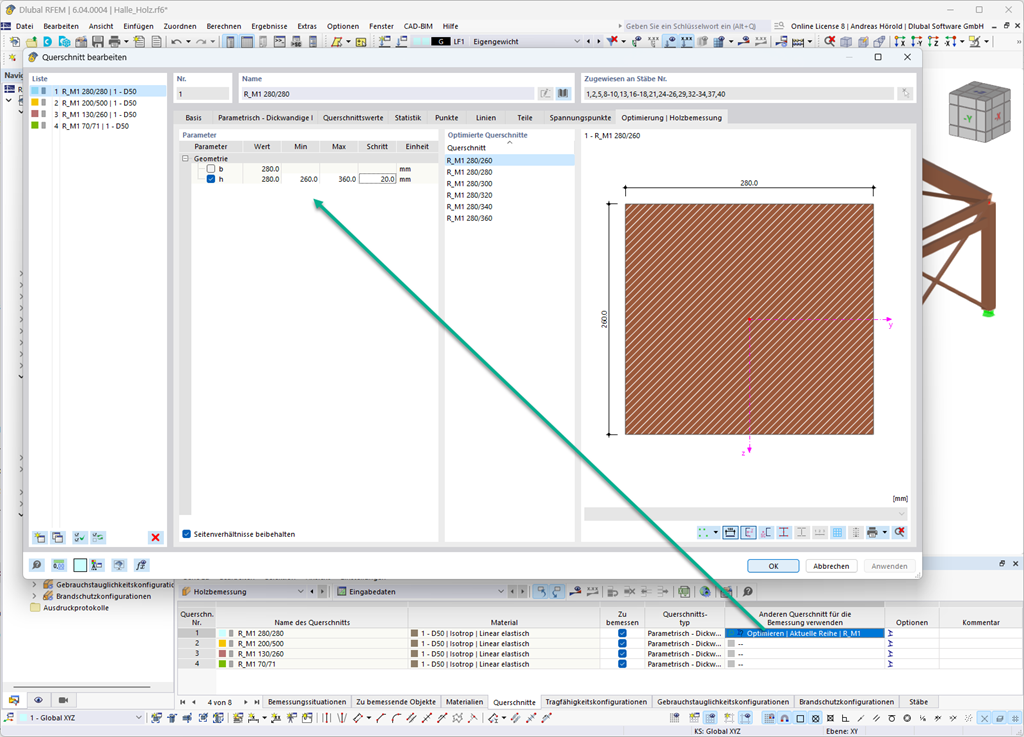
Task: Click the eye view tab in navigator bottom
Action: pyautogui.click(x=39, y=700)
